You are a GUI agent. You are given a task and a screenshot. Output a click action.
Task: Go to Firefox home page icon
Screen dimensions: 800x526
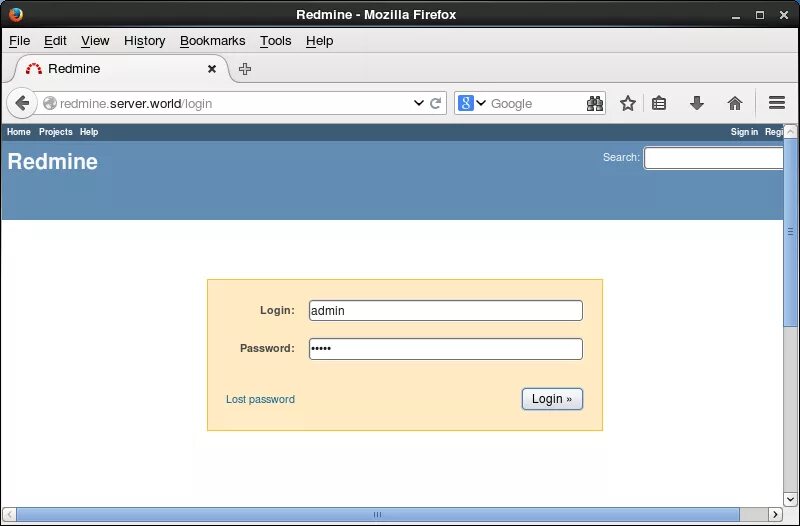(735, 104)
